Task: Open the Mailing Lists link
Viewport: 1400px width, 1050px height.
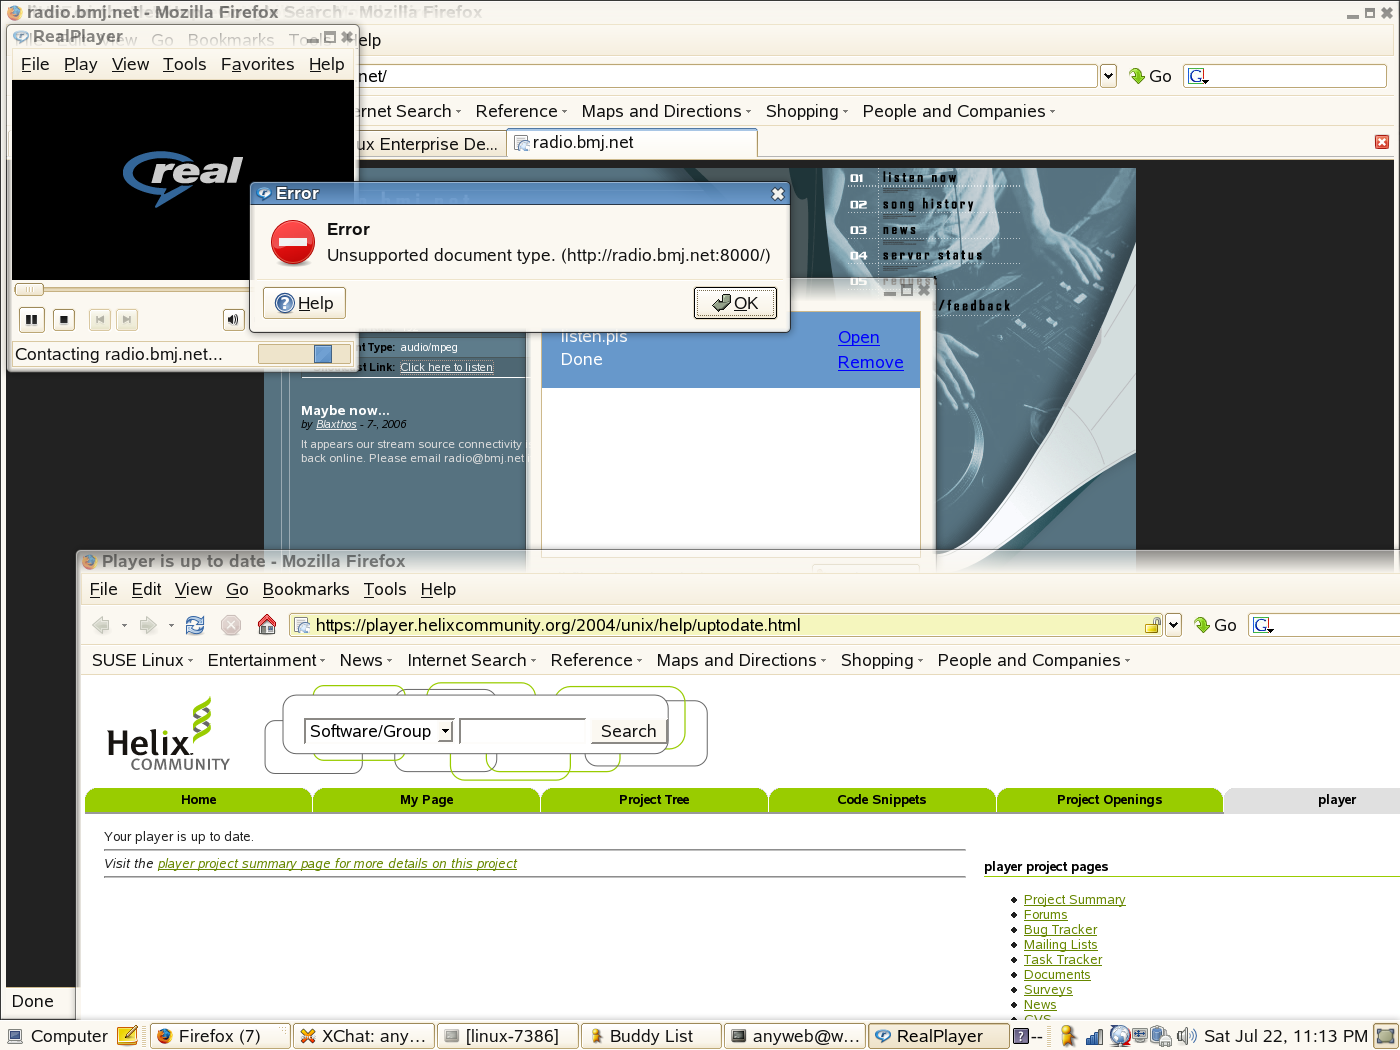Action: pos(1060,945)
